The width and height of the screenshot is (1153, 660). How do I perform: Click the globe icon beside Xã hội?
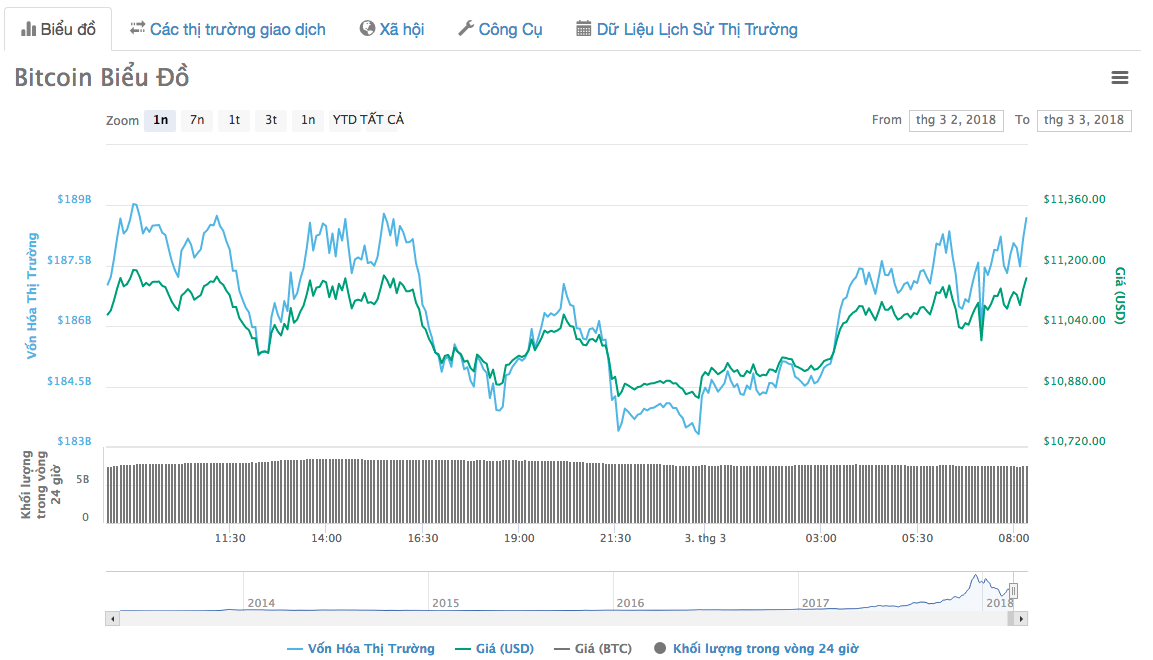367,29
